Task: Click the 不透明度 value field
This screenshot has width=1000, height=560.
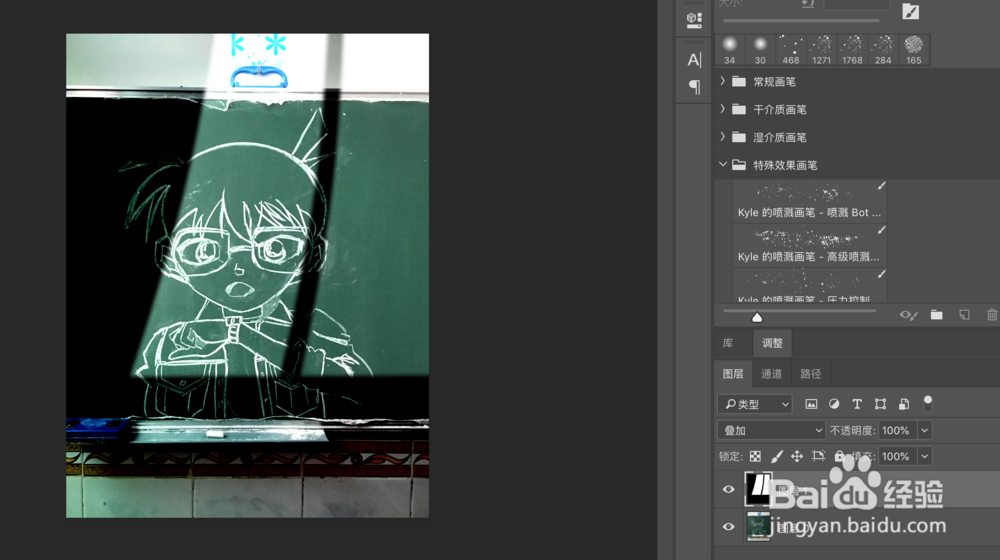Action: 897,431
